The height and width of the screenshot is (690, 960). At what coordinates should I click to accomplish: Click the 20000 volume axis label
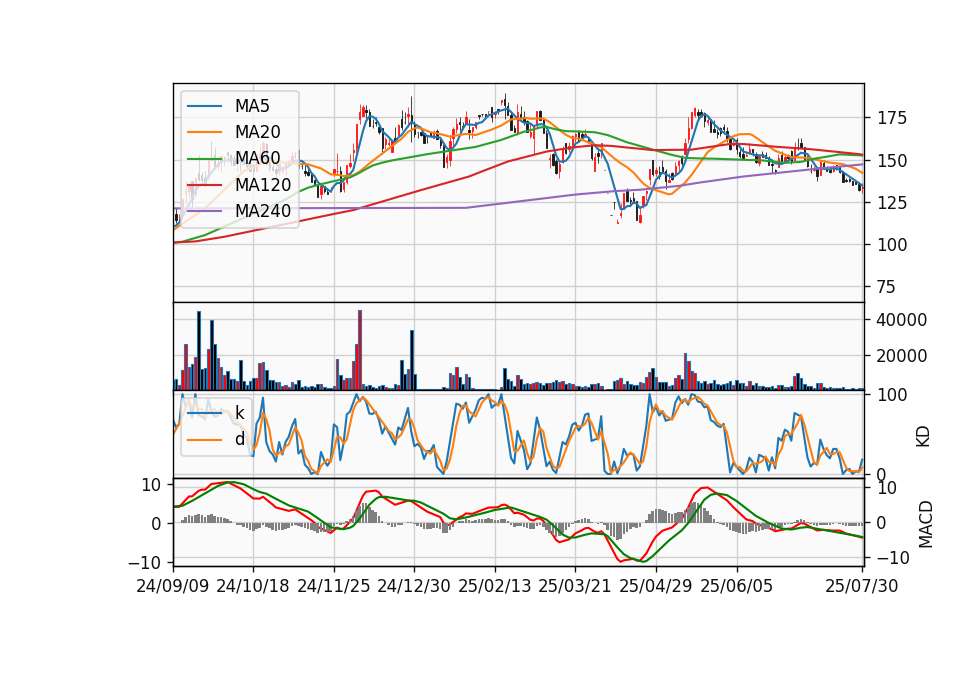click(902, 356)
